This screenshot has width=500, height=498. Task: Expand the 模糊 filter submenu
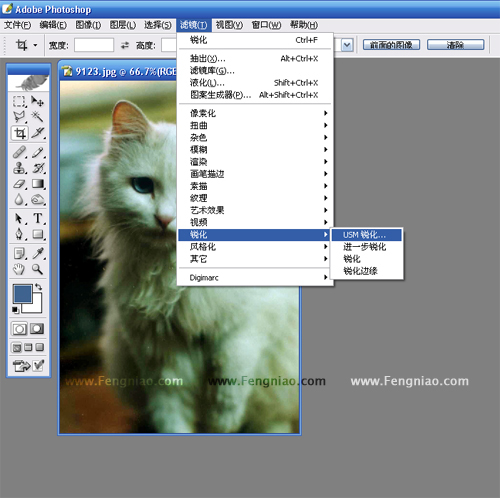pos(255,149)
